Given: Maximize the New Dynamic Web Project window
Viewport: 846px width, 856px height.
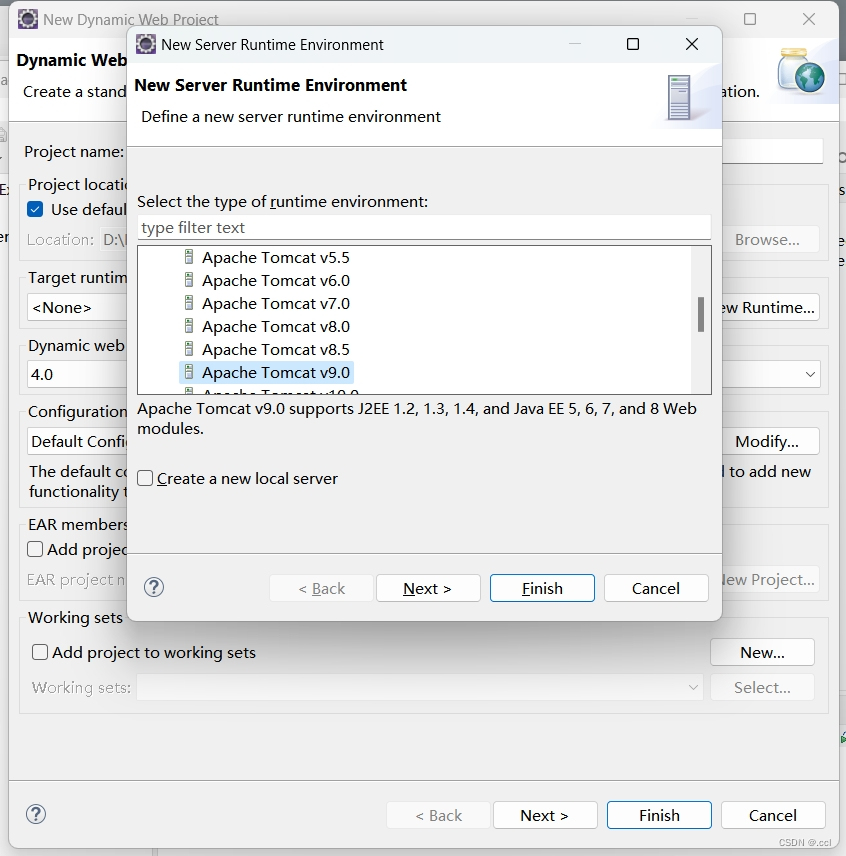Looking at the screenshot, I should [750, 19].
